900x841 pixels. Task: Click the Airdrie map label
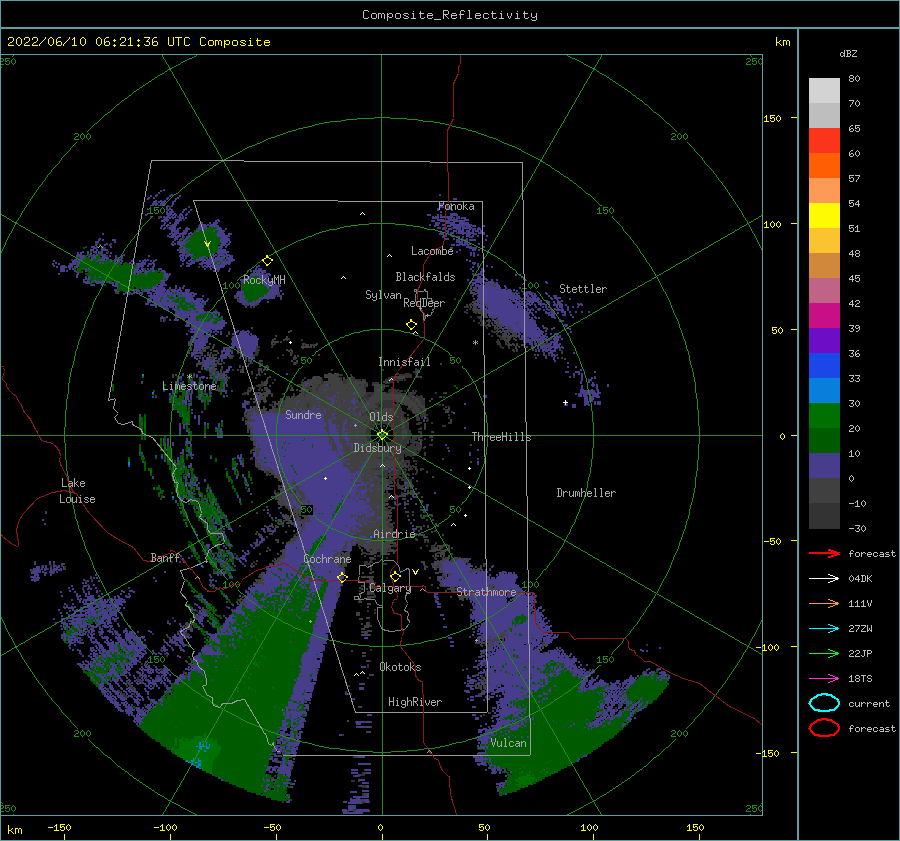tap(394, 534)
